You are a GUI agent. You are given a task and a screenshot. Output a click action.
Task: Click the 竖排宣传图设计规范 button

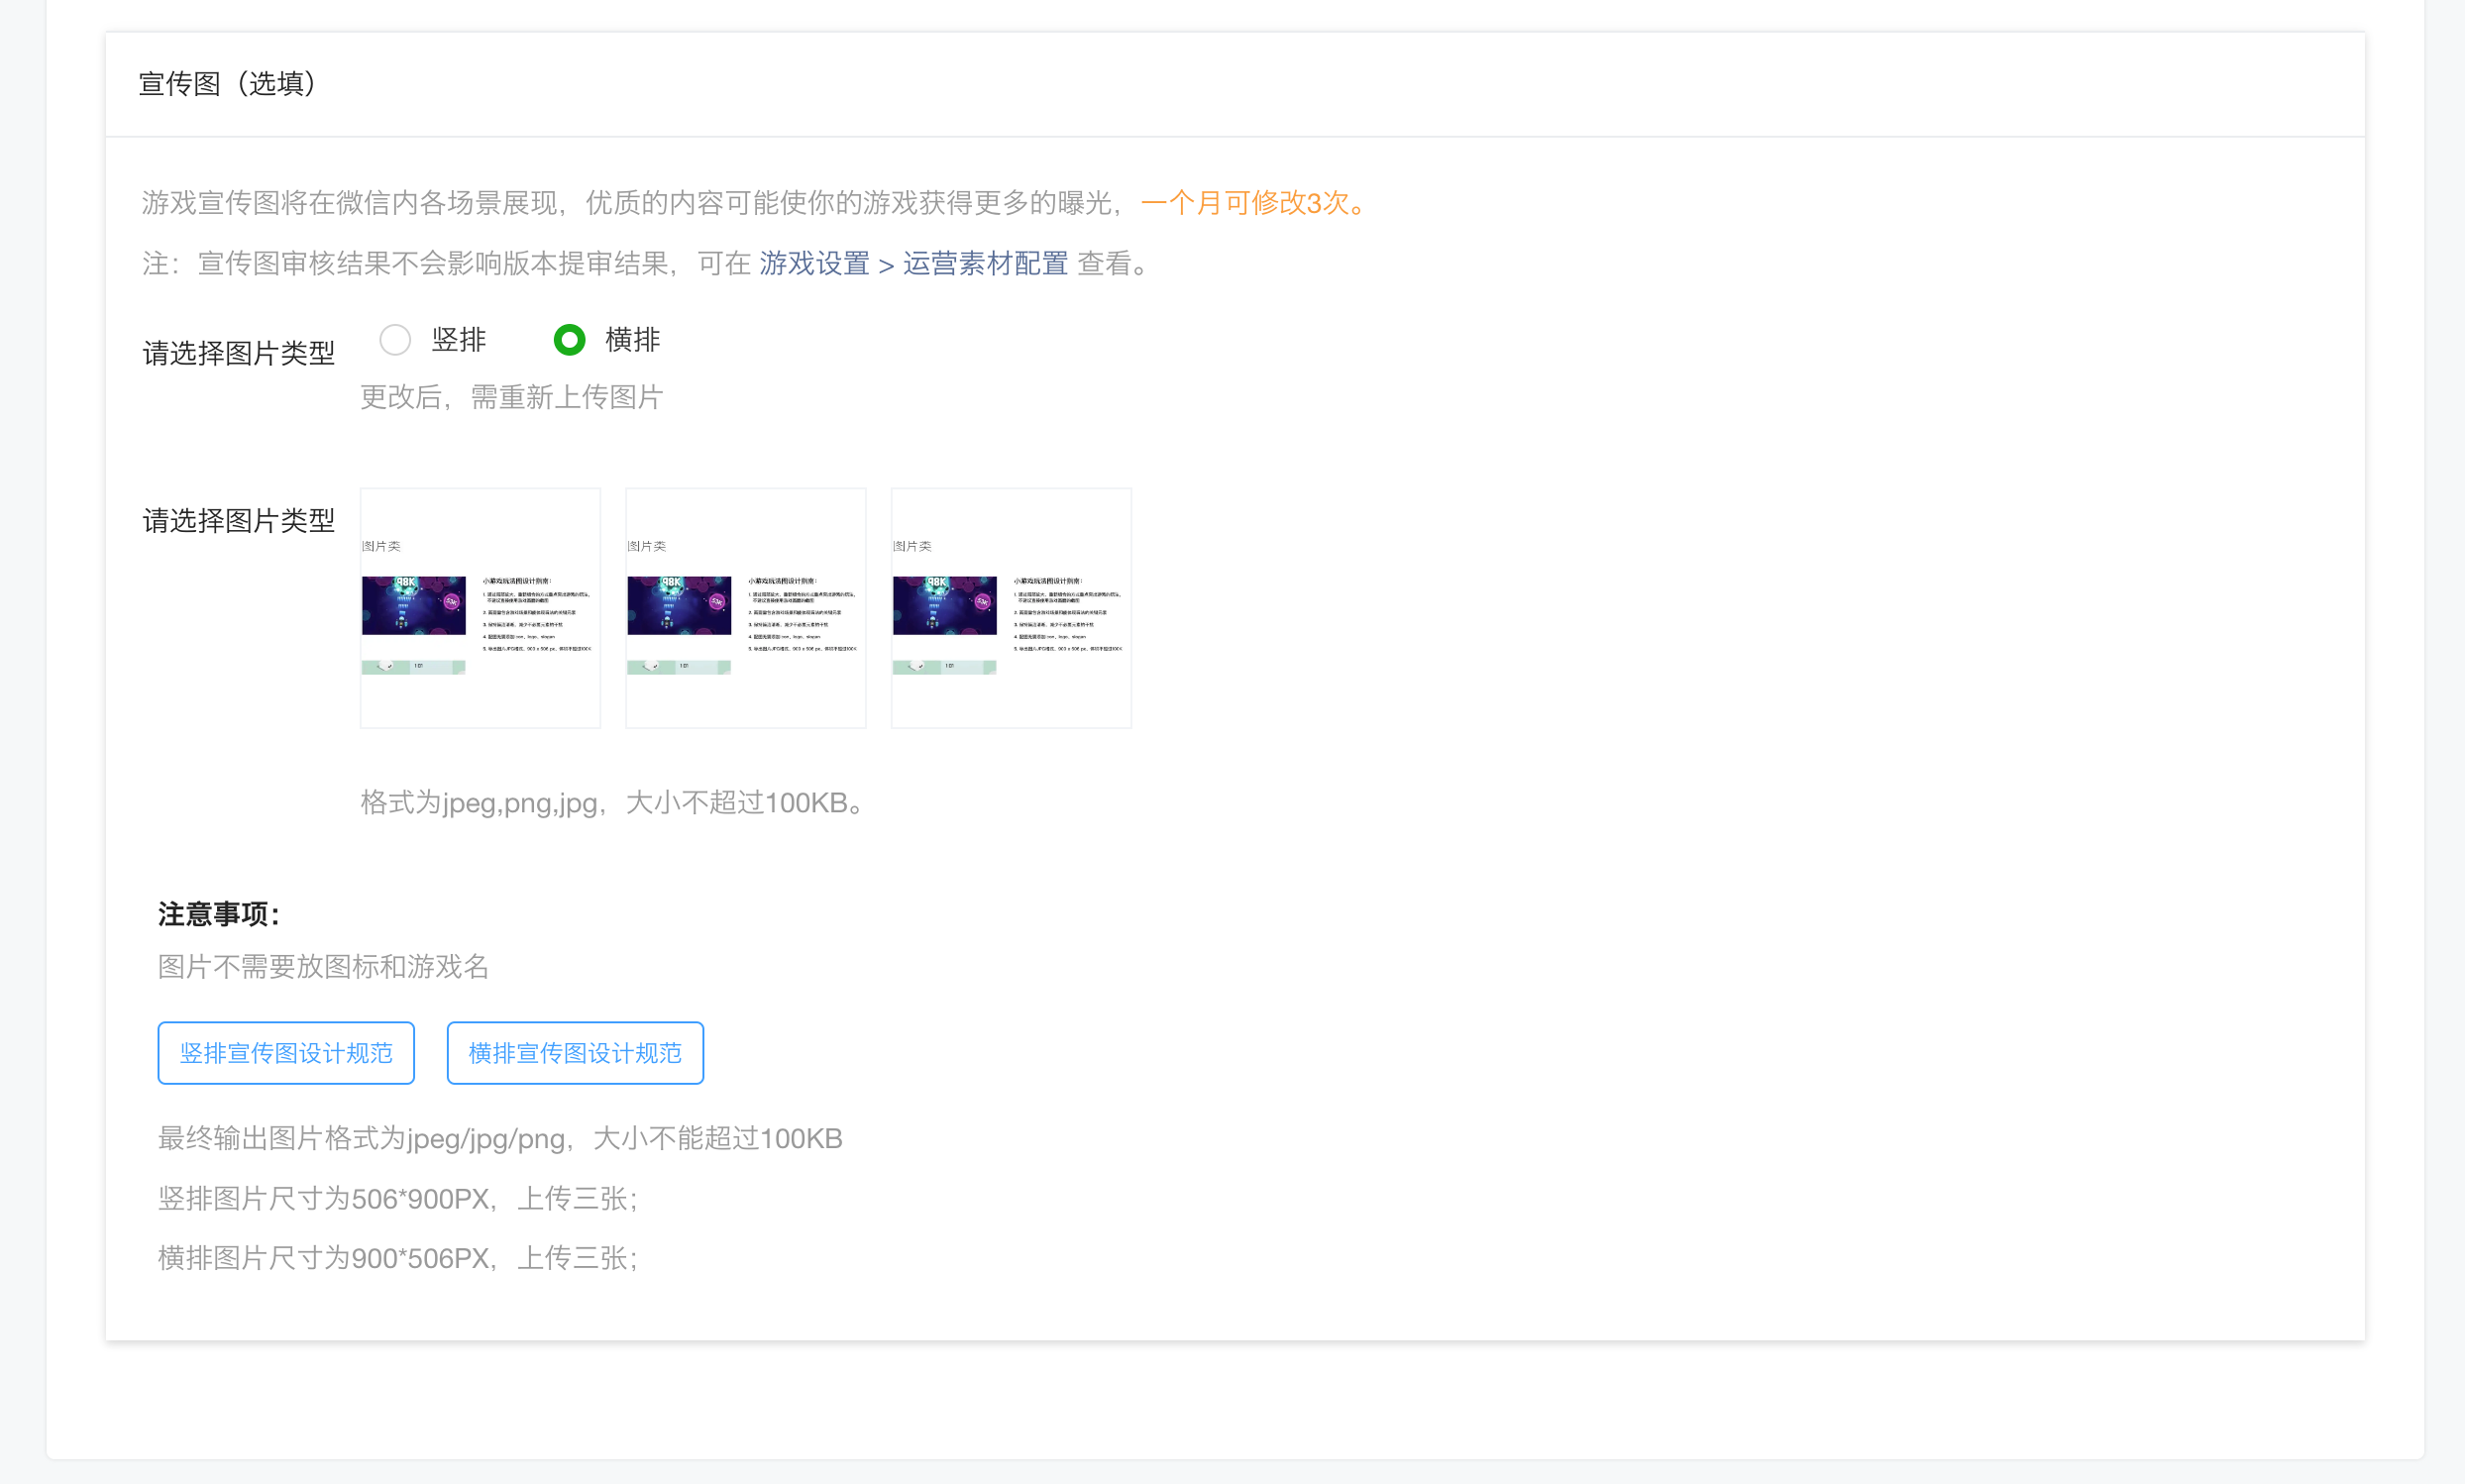tap(286, 1053)
